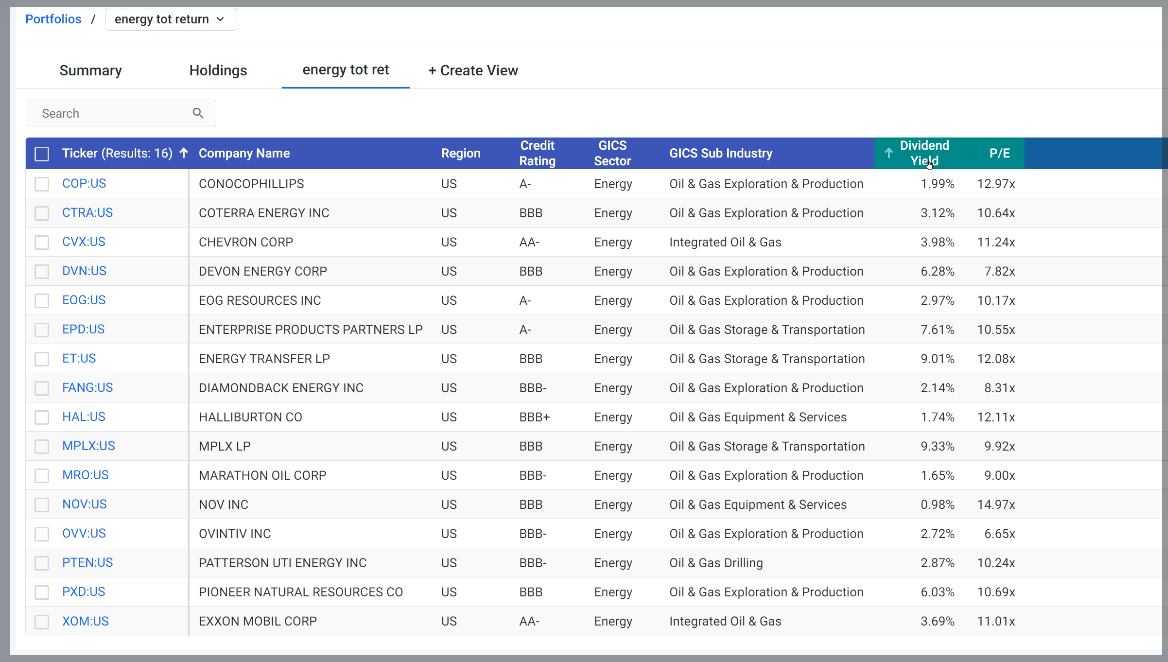Click the EXXON MOBIL CORP name cell
Image resolution: width=1168 pixels, height=662 pixels.
258,621
